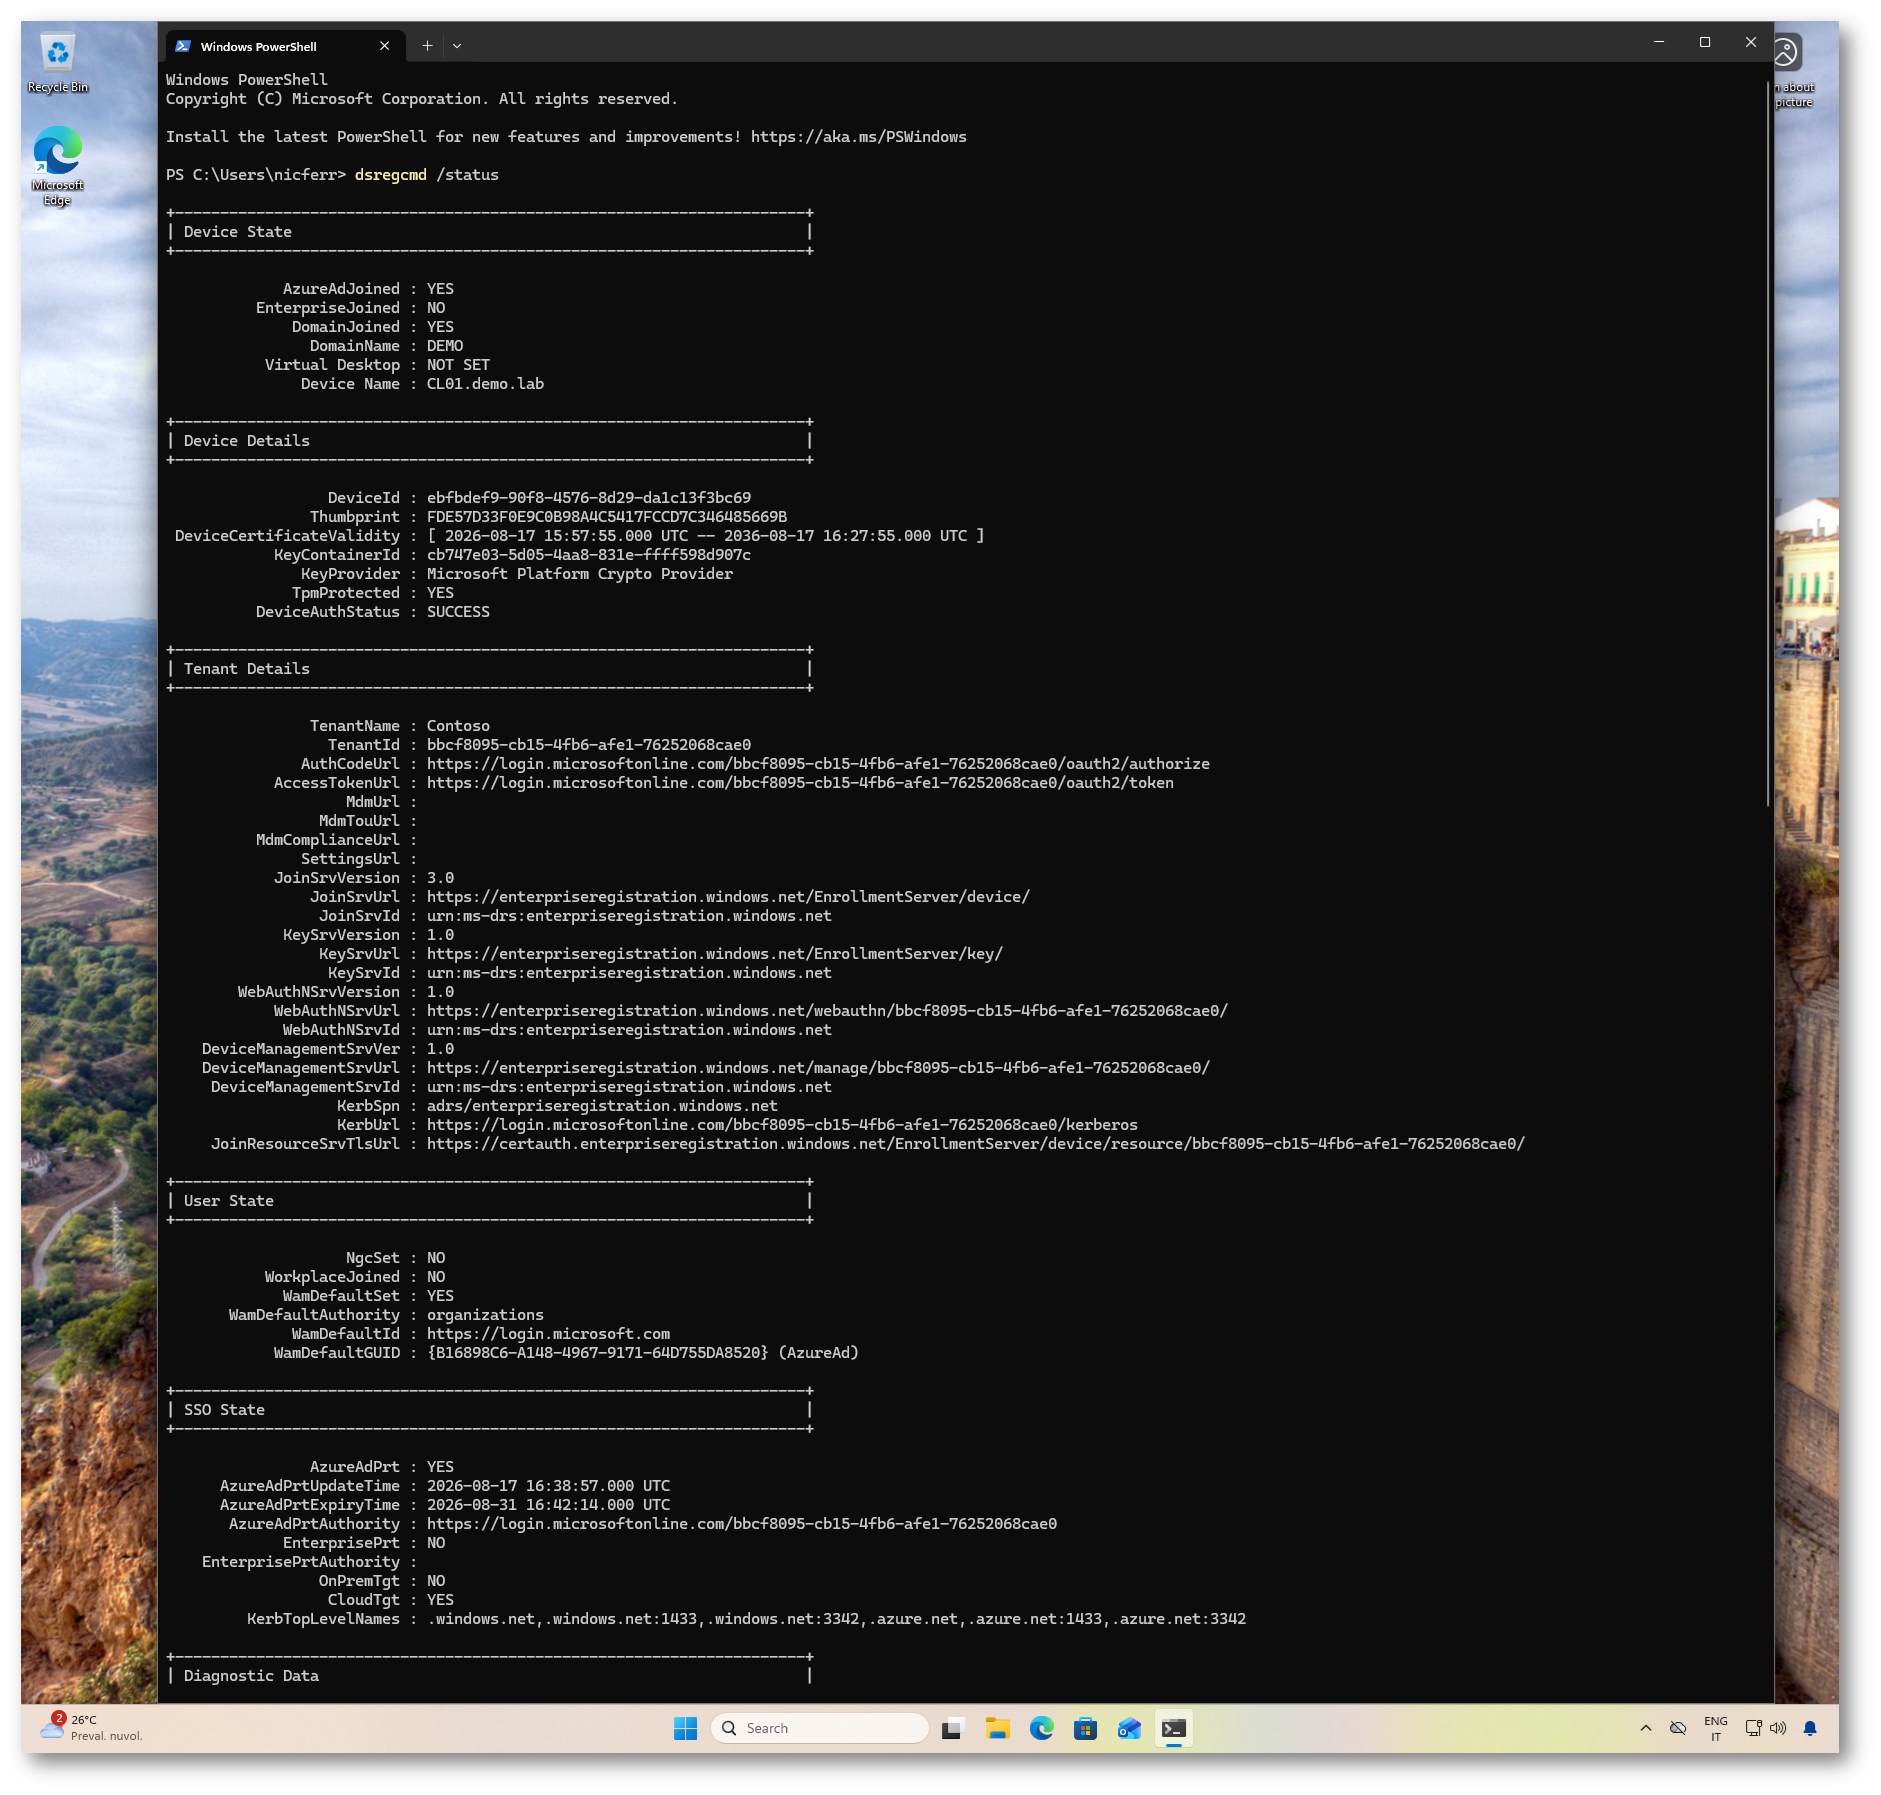Open the https://aka.ms/PSWindows link
The height and width of the screenshot is (1795, 1881).
(858, 137)
